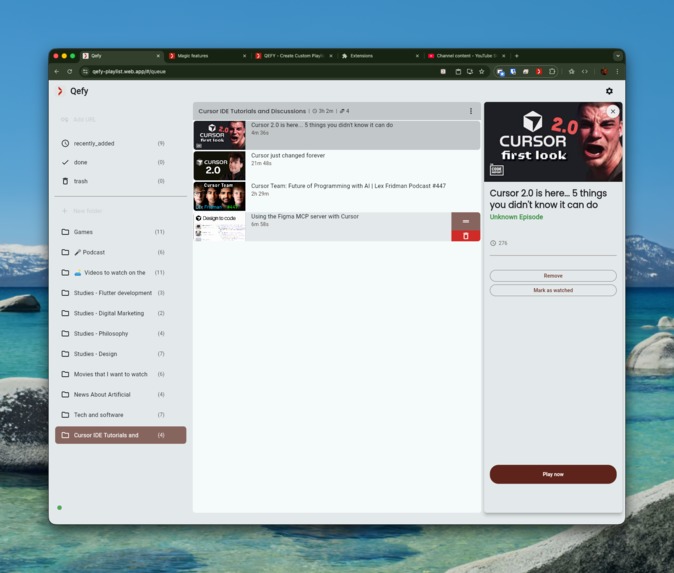Open the Tech and software folder

click(x=120, y=415)
